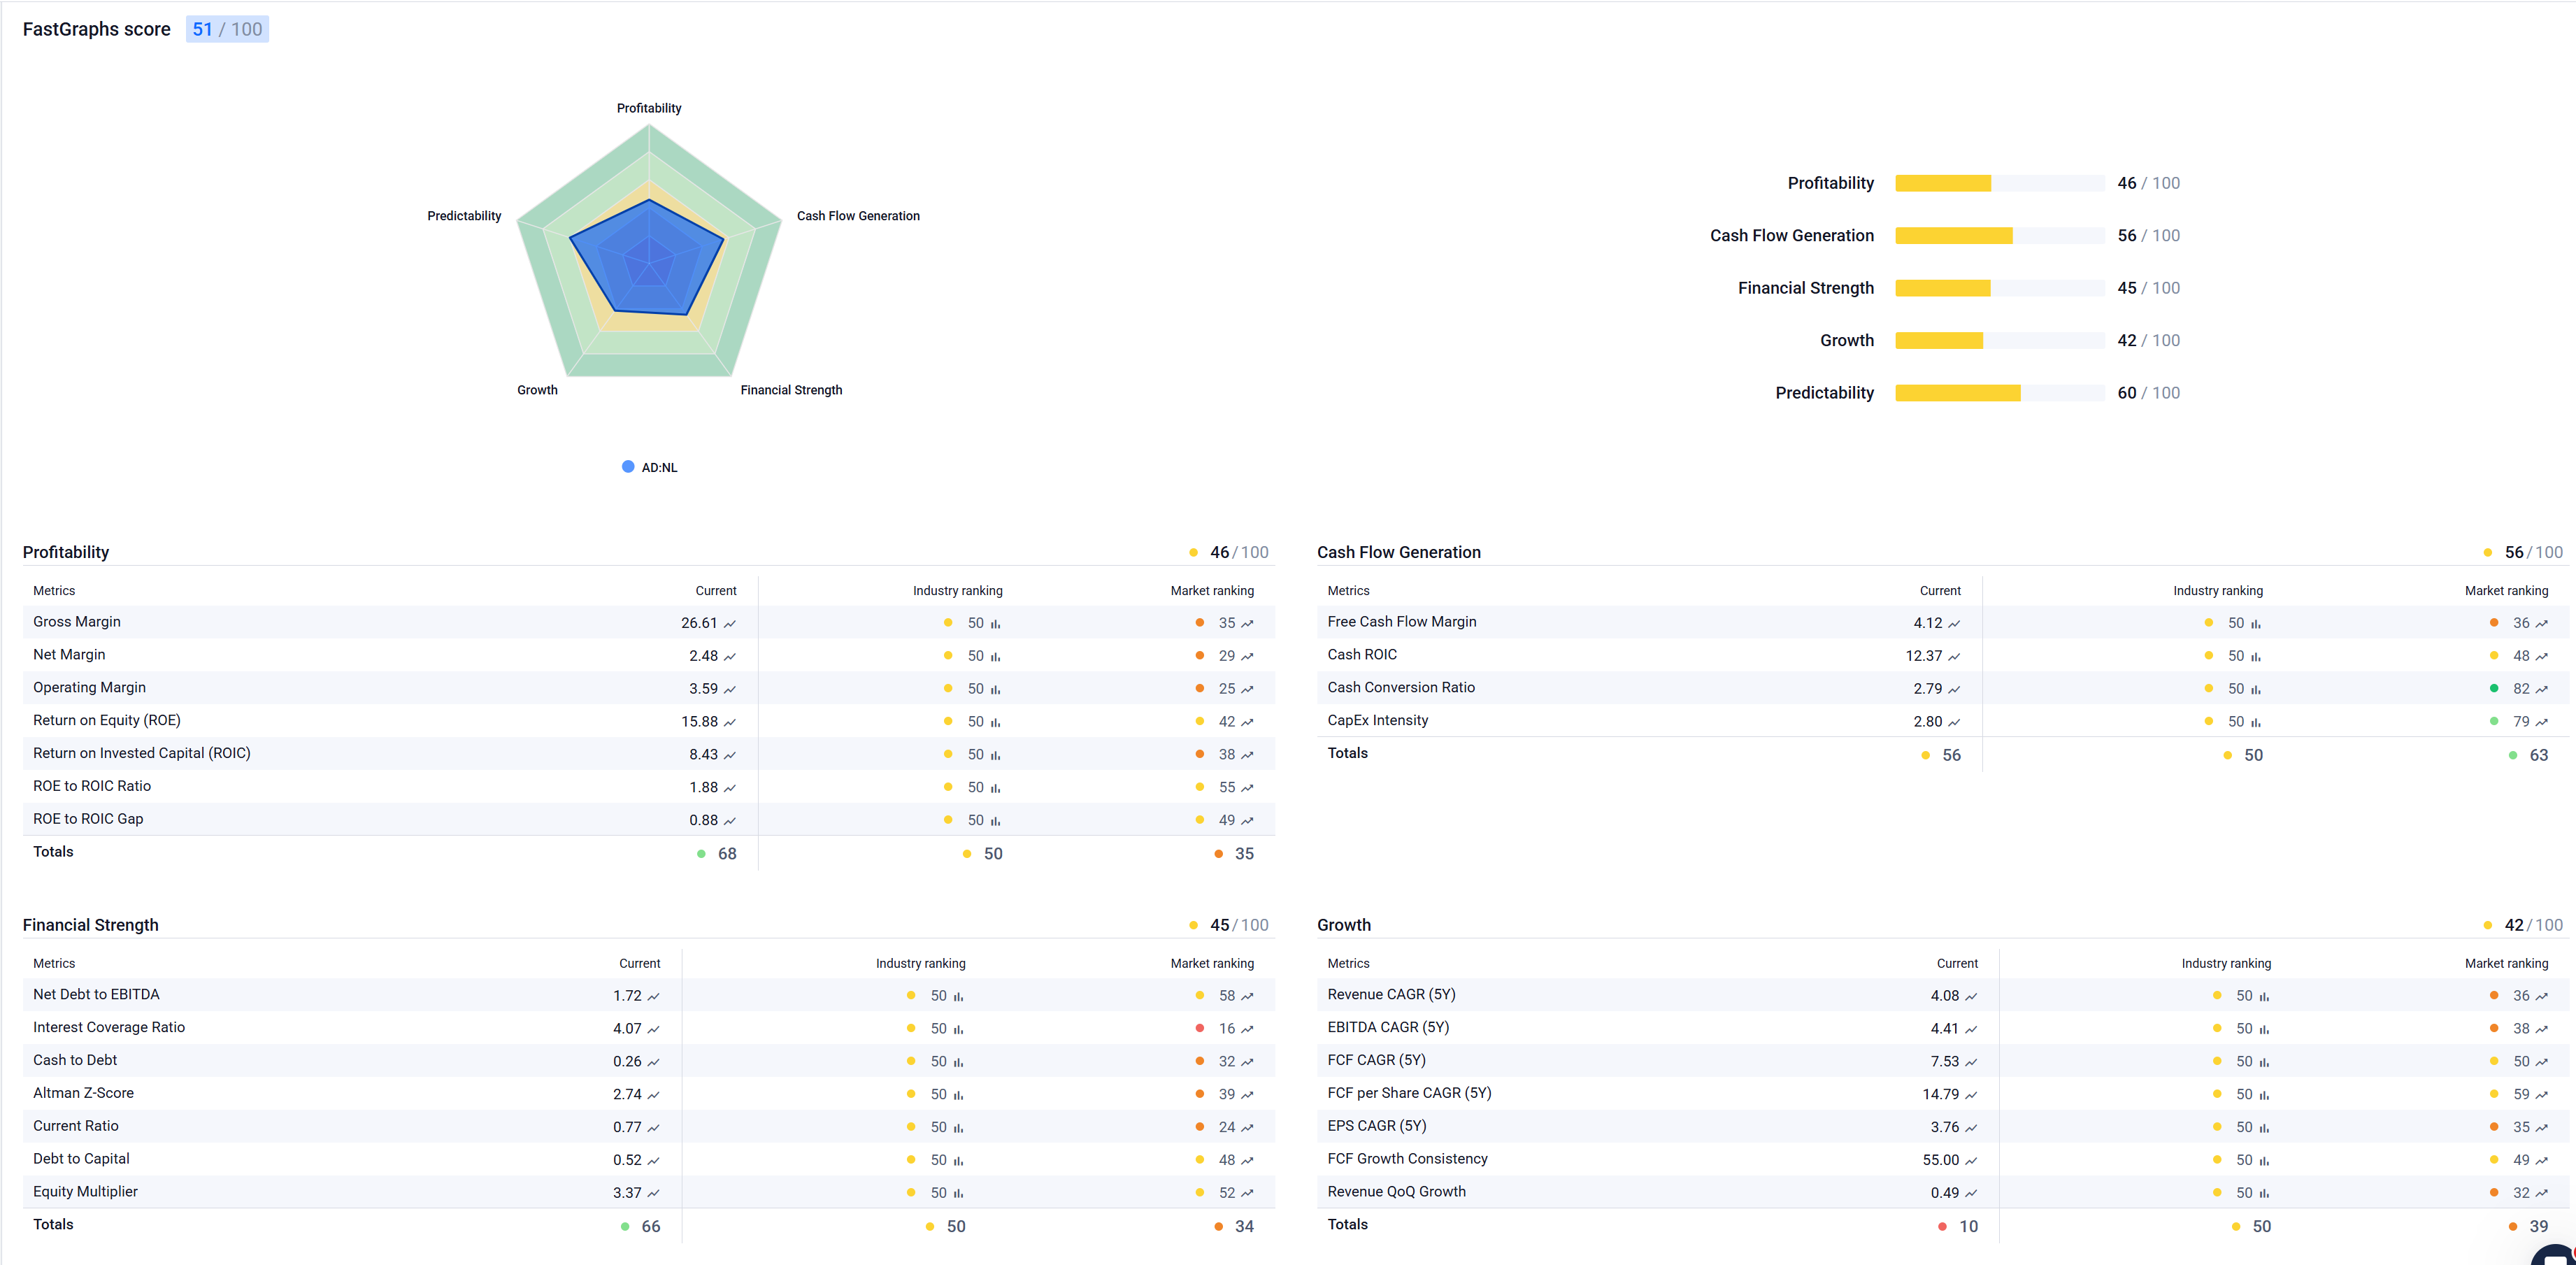Open Revenue CAGR (5Y) current trend icon
2576x1265 pixels.
tap(1971, 997)
